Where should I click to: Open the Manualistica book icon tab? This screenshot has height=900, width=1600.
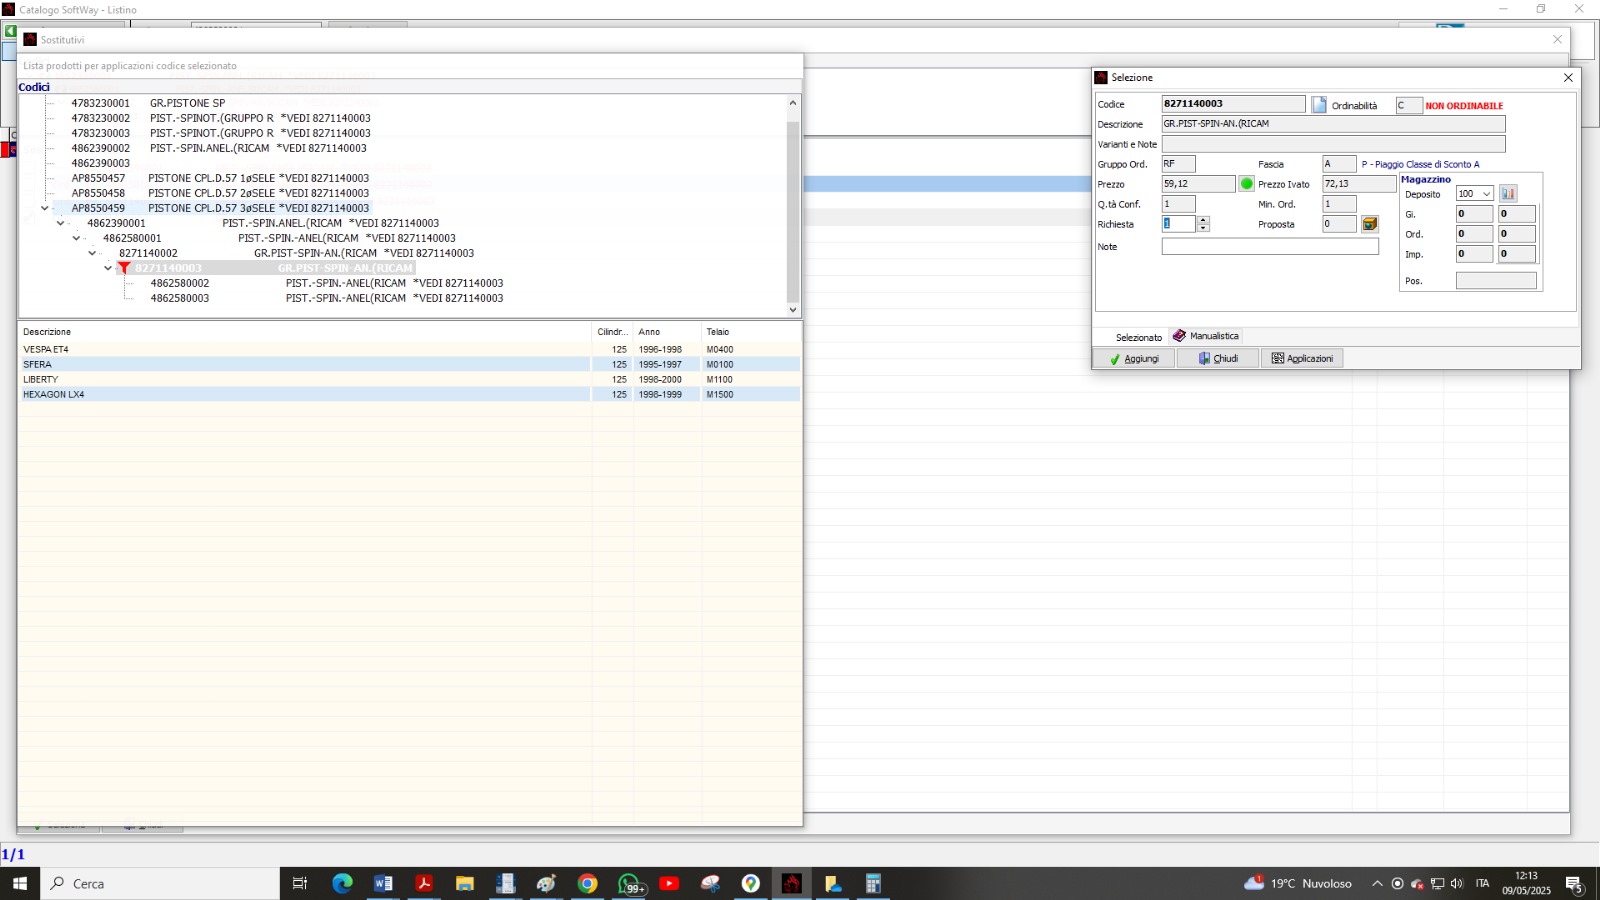pos(1206,336)
